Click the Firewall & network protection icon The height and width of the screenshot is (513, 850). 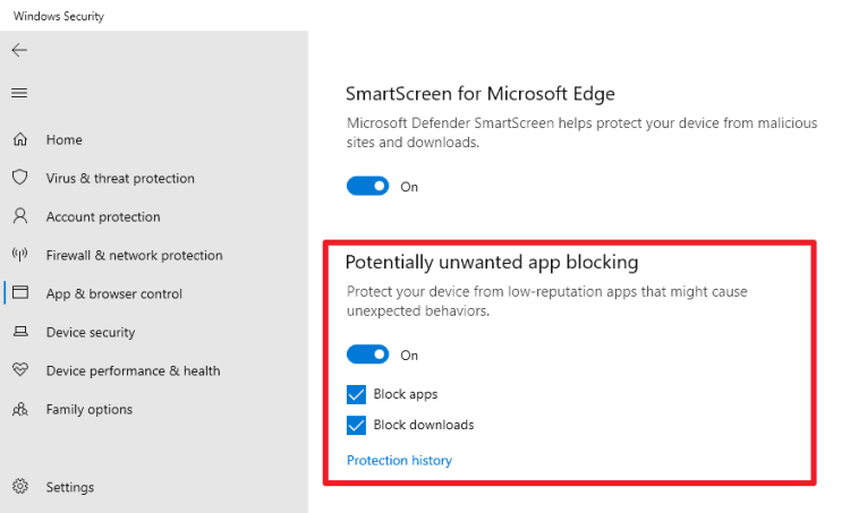point(20,255)
